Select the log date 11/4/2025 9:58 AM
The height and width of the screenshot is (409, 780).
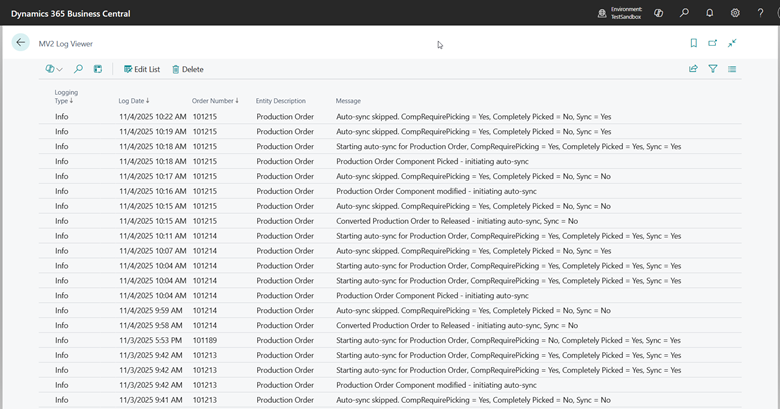(x=151, y=325)
